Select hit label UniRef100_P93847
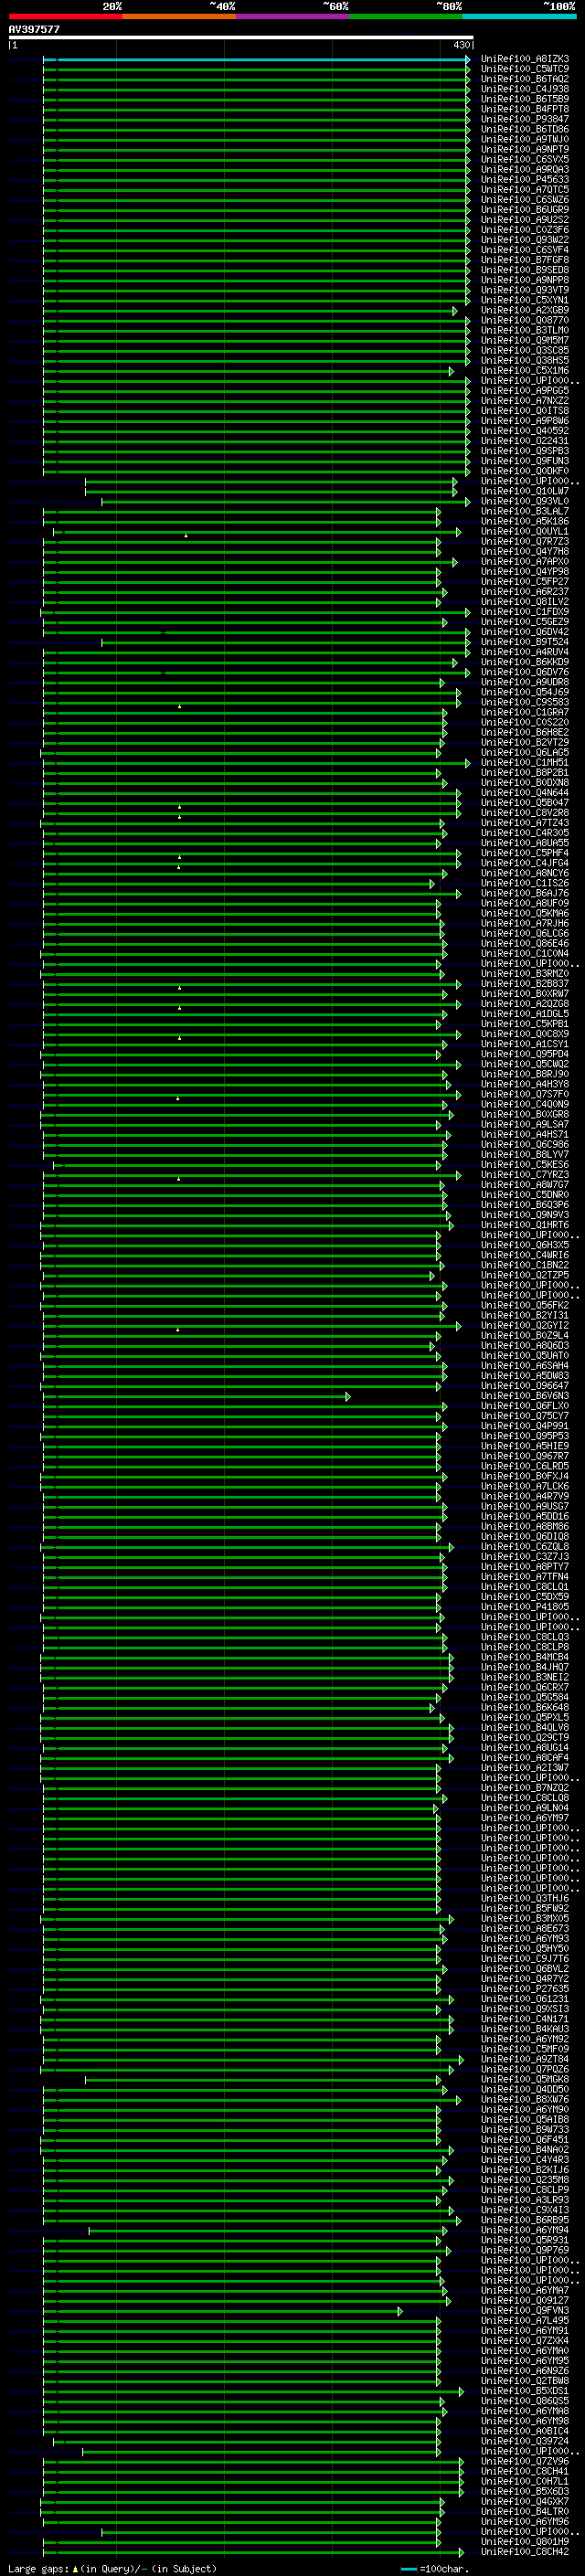Image resolution: width=585 pixels, height=2576 pixels. 525,119
